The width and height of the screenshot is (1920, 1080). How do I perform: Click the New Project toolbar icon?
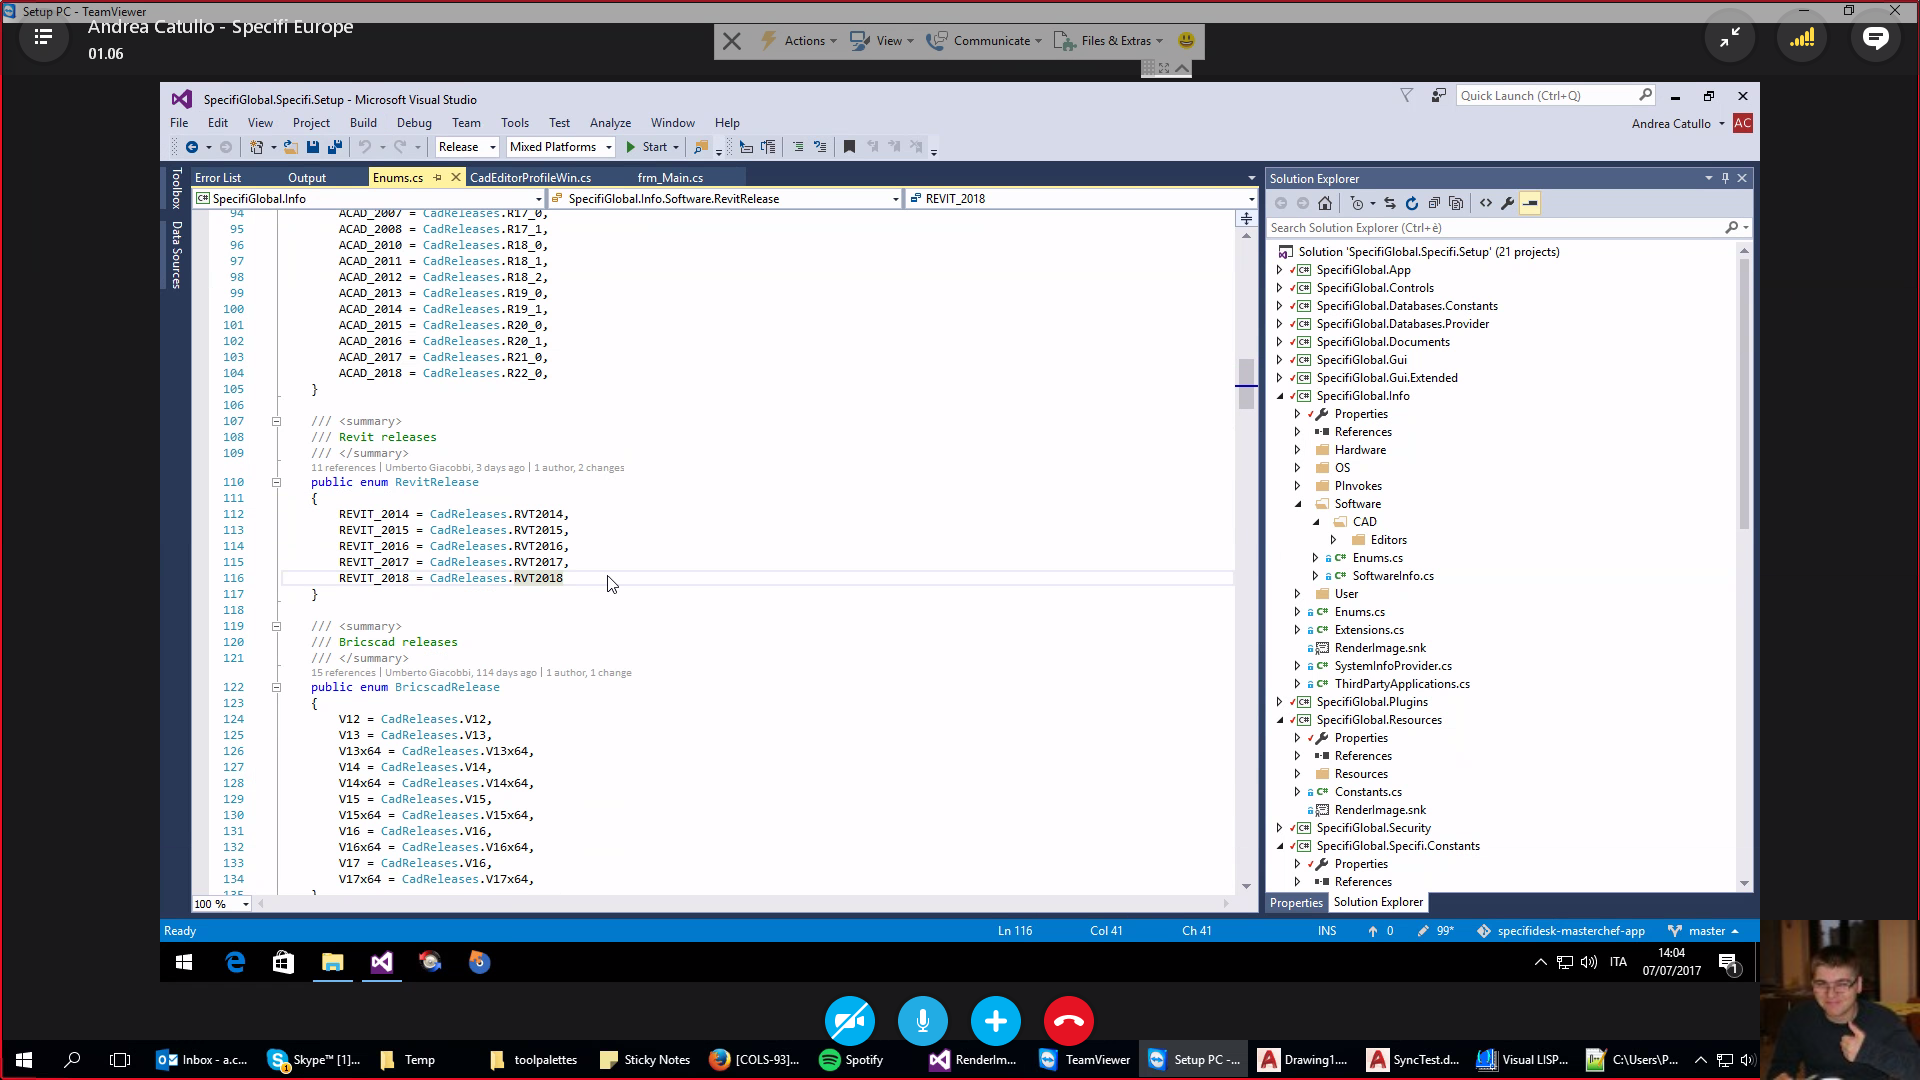click(257, 147)
